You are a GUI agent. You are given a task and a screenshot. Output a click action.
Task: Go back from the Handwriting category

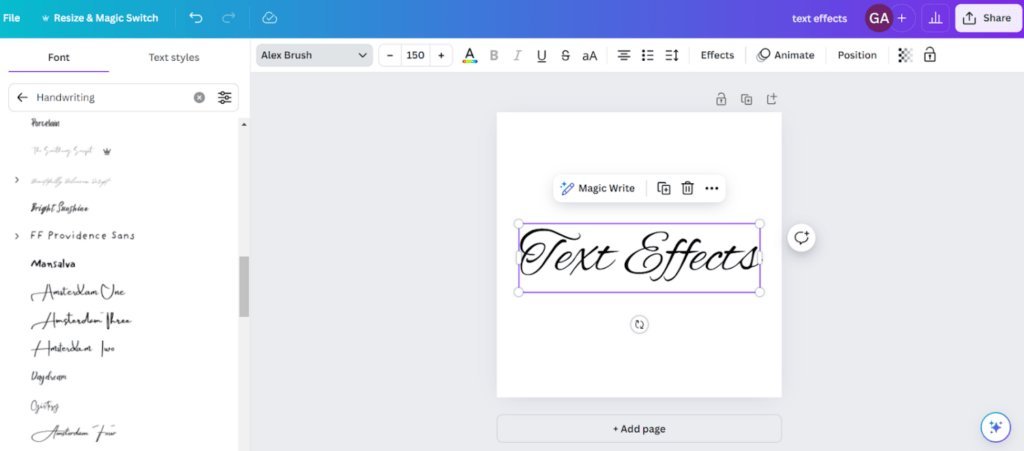tap(22, 97)
